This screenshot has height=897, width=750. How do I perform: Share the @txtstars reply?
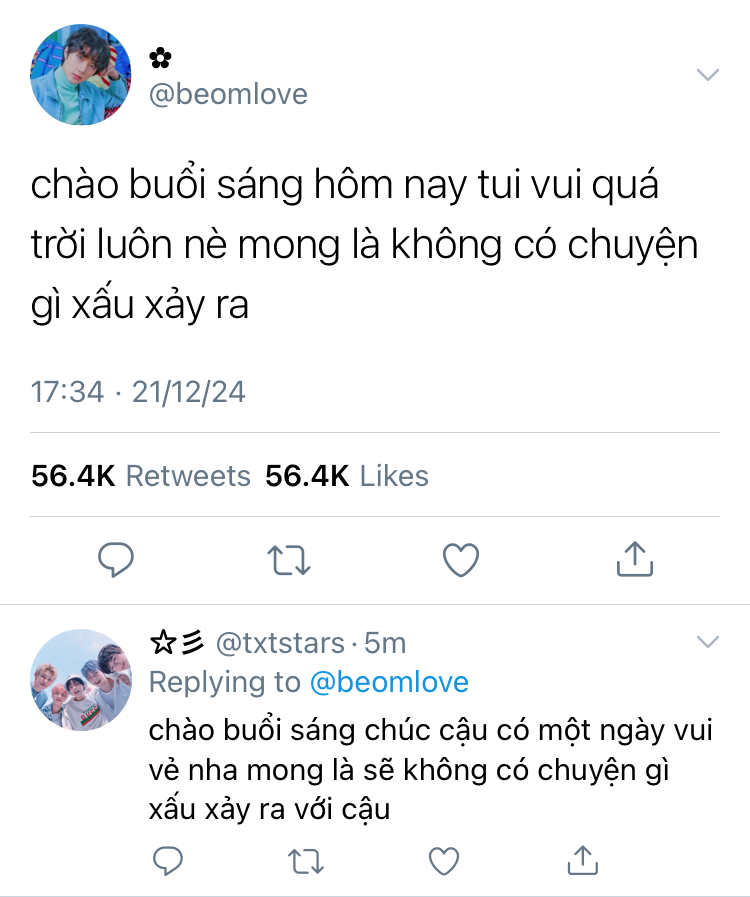pyautogui.click(x=582, y=860)
